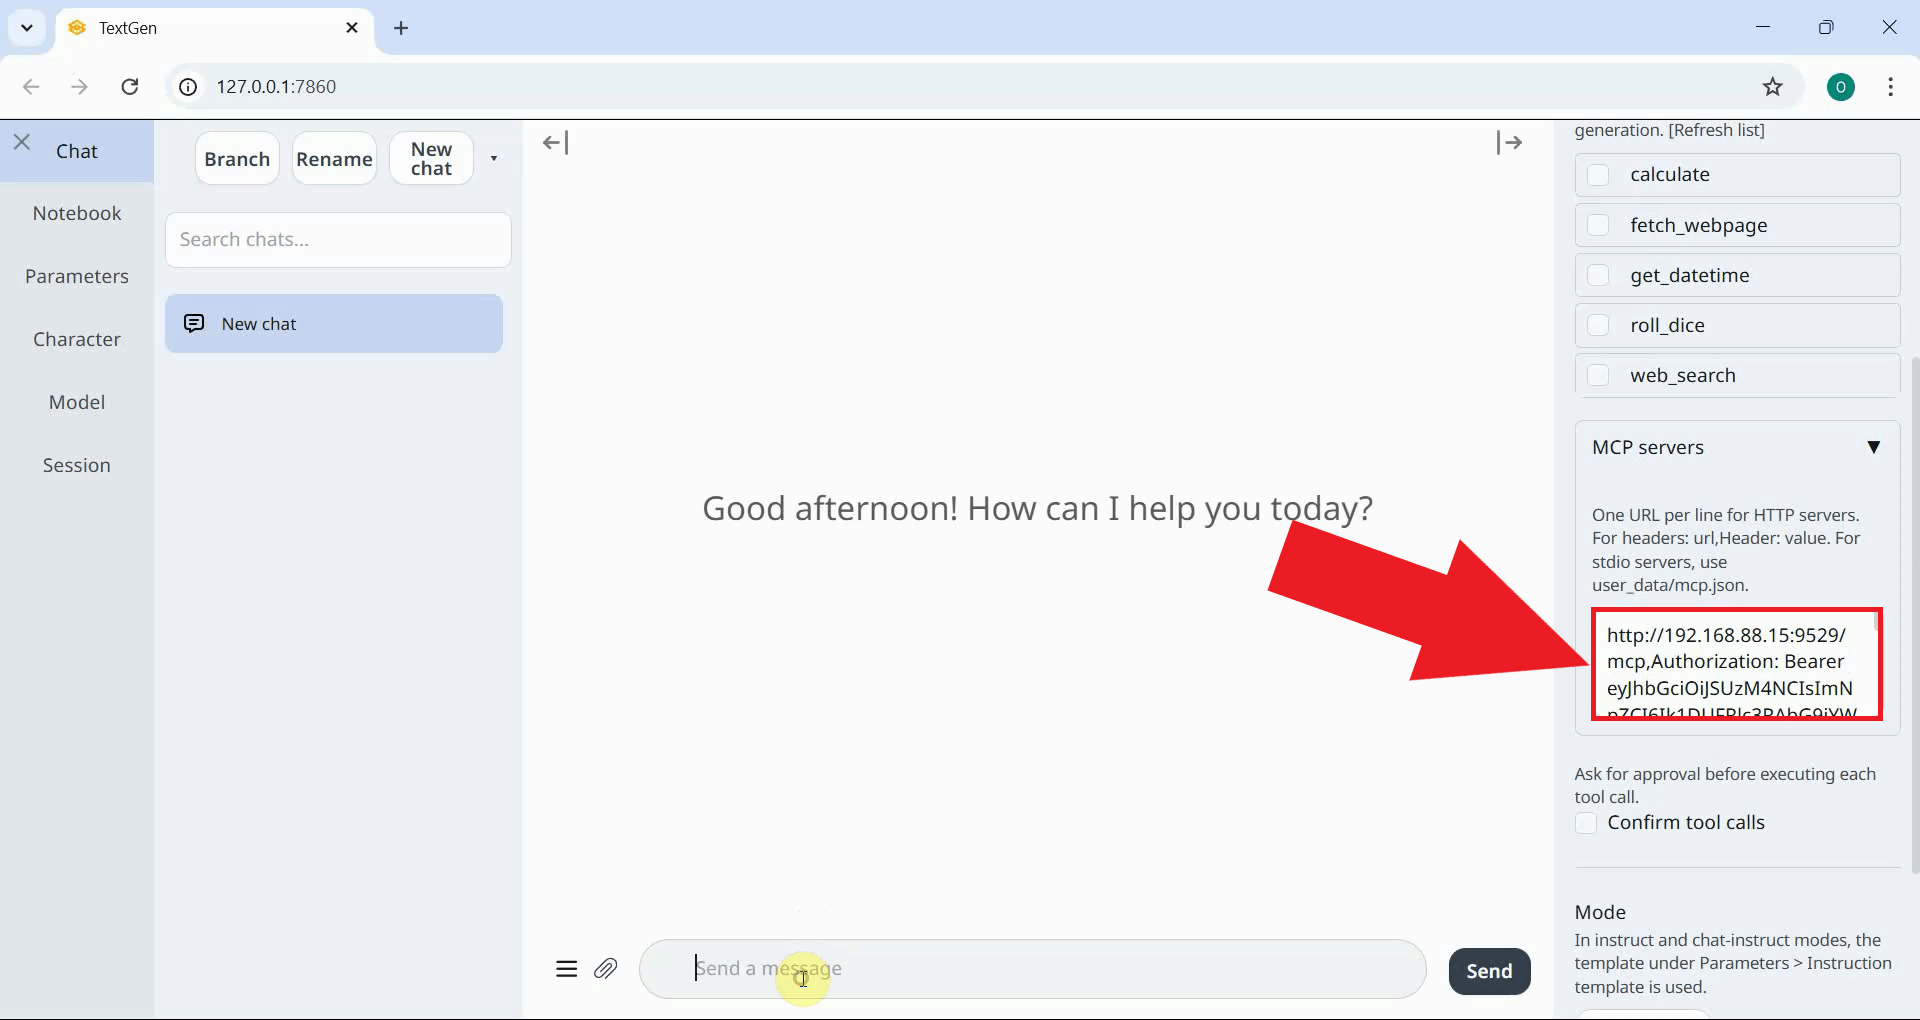Screen dimensions: 1920x1020
Task: Bookmark this page with star icon
Action: pyautogui.click(x=1773, y=87)
